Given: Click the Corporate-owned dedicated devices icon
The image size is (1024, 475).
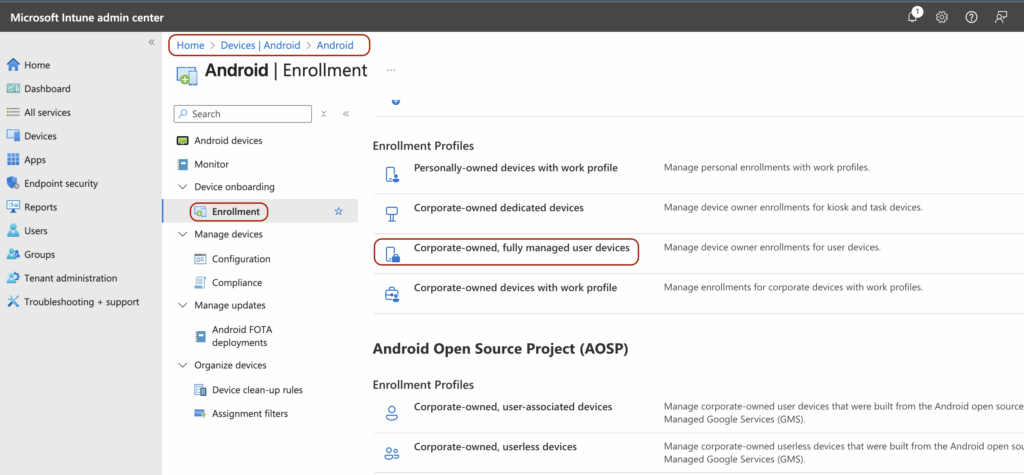Looking at the screenshot, I should tap(392, 212).
